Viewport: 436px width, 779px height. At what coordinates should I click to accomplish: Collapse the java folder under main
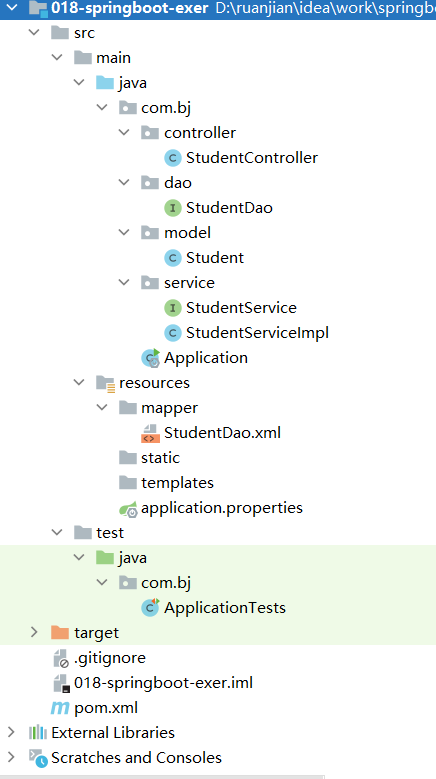click(x=79, y=82)
